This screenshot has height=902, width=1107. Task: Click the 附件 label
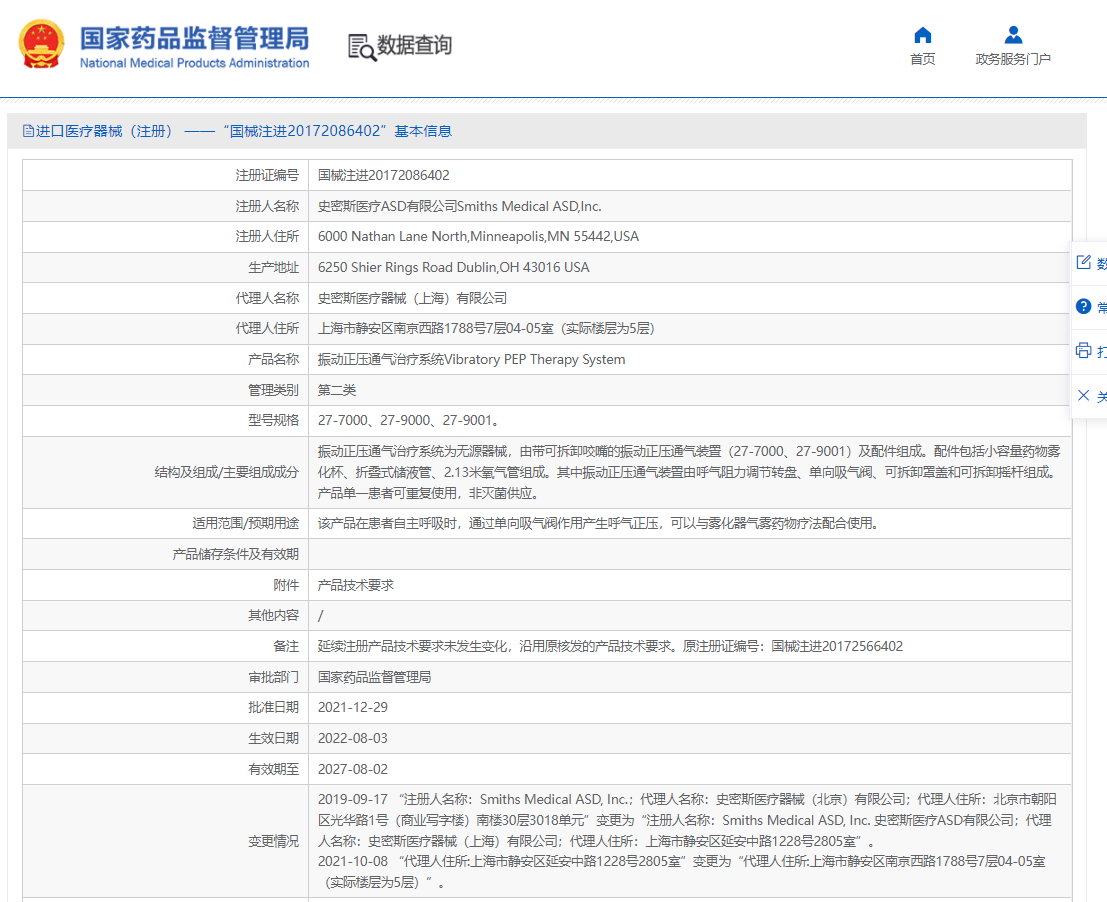coord(286,585)
